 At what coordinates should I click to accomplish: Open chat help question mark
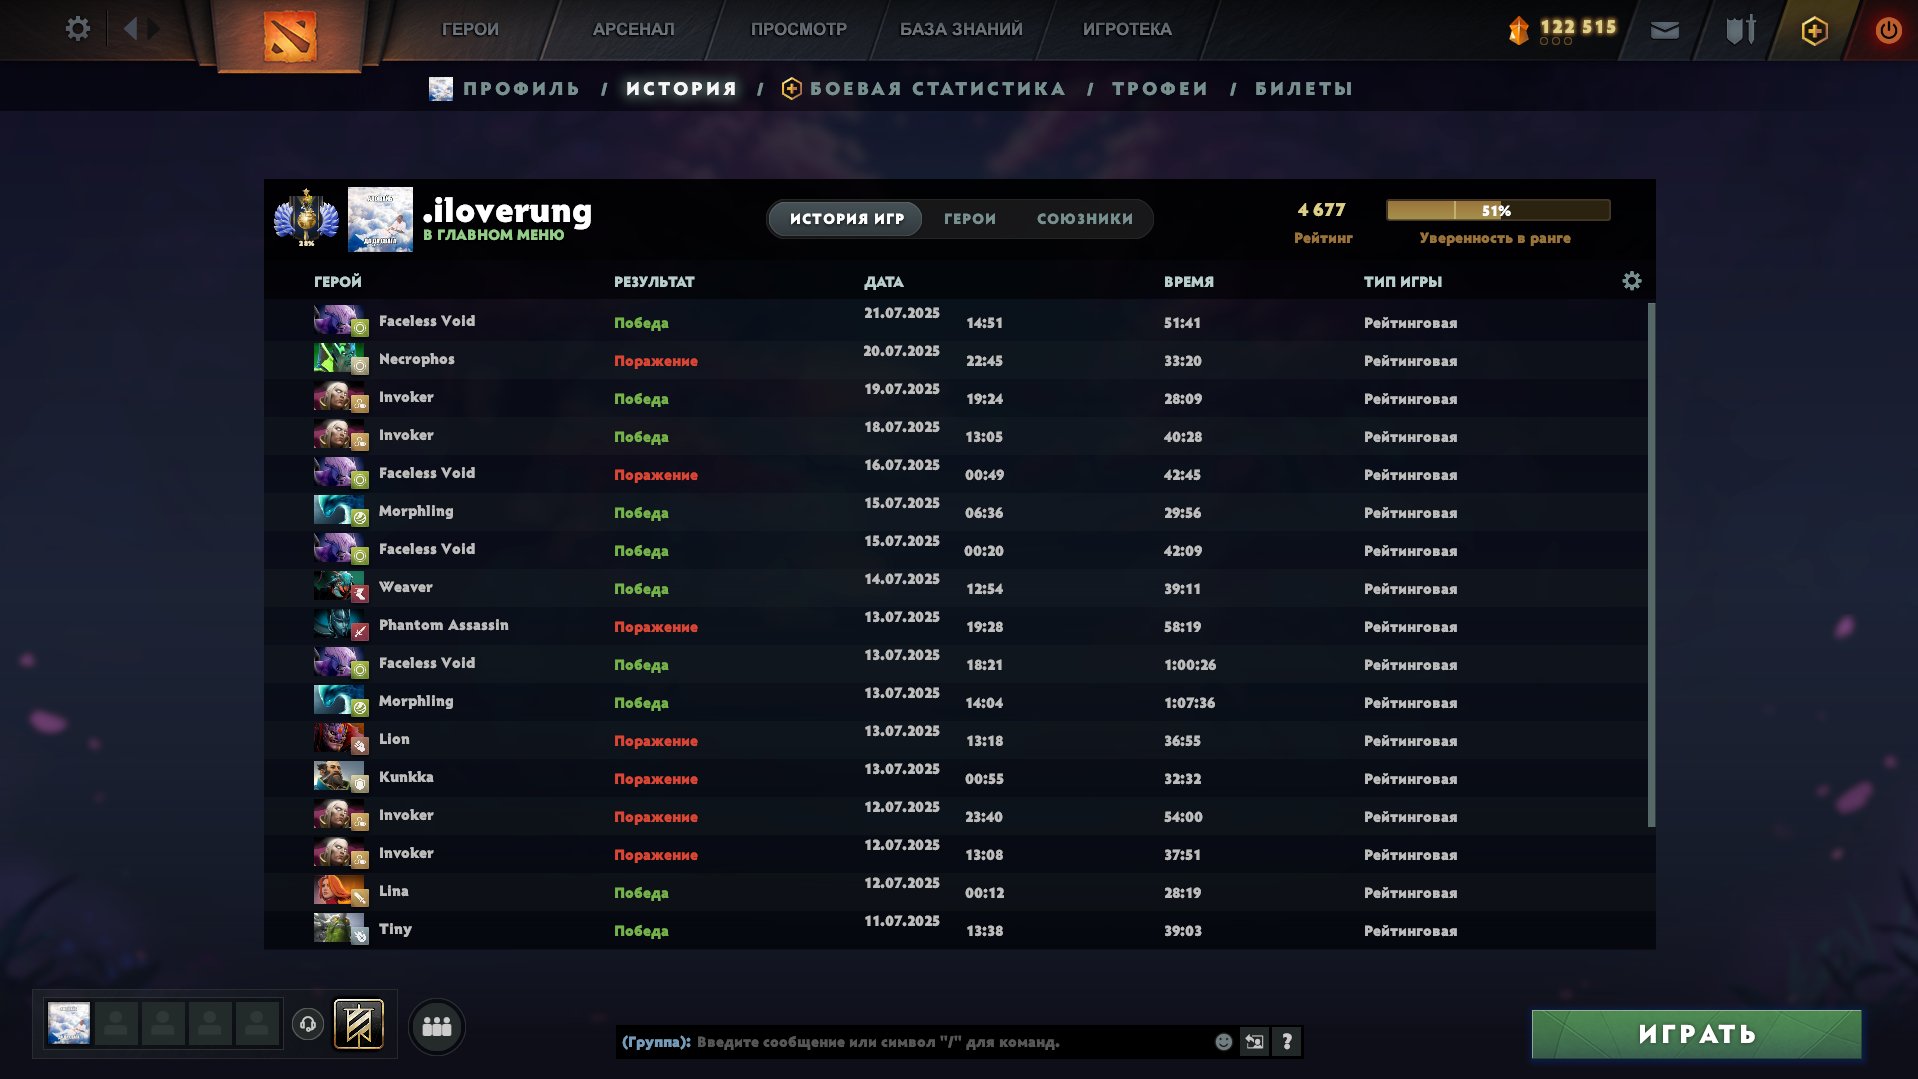pyautogui.click(x=1287, y=1042)
